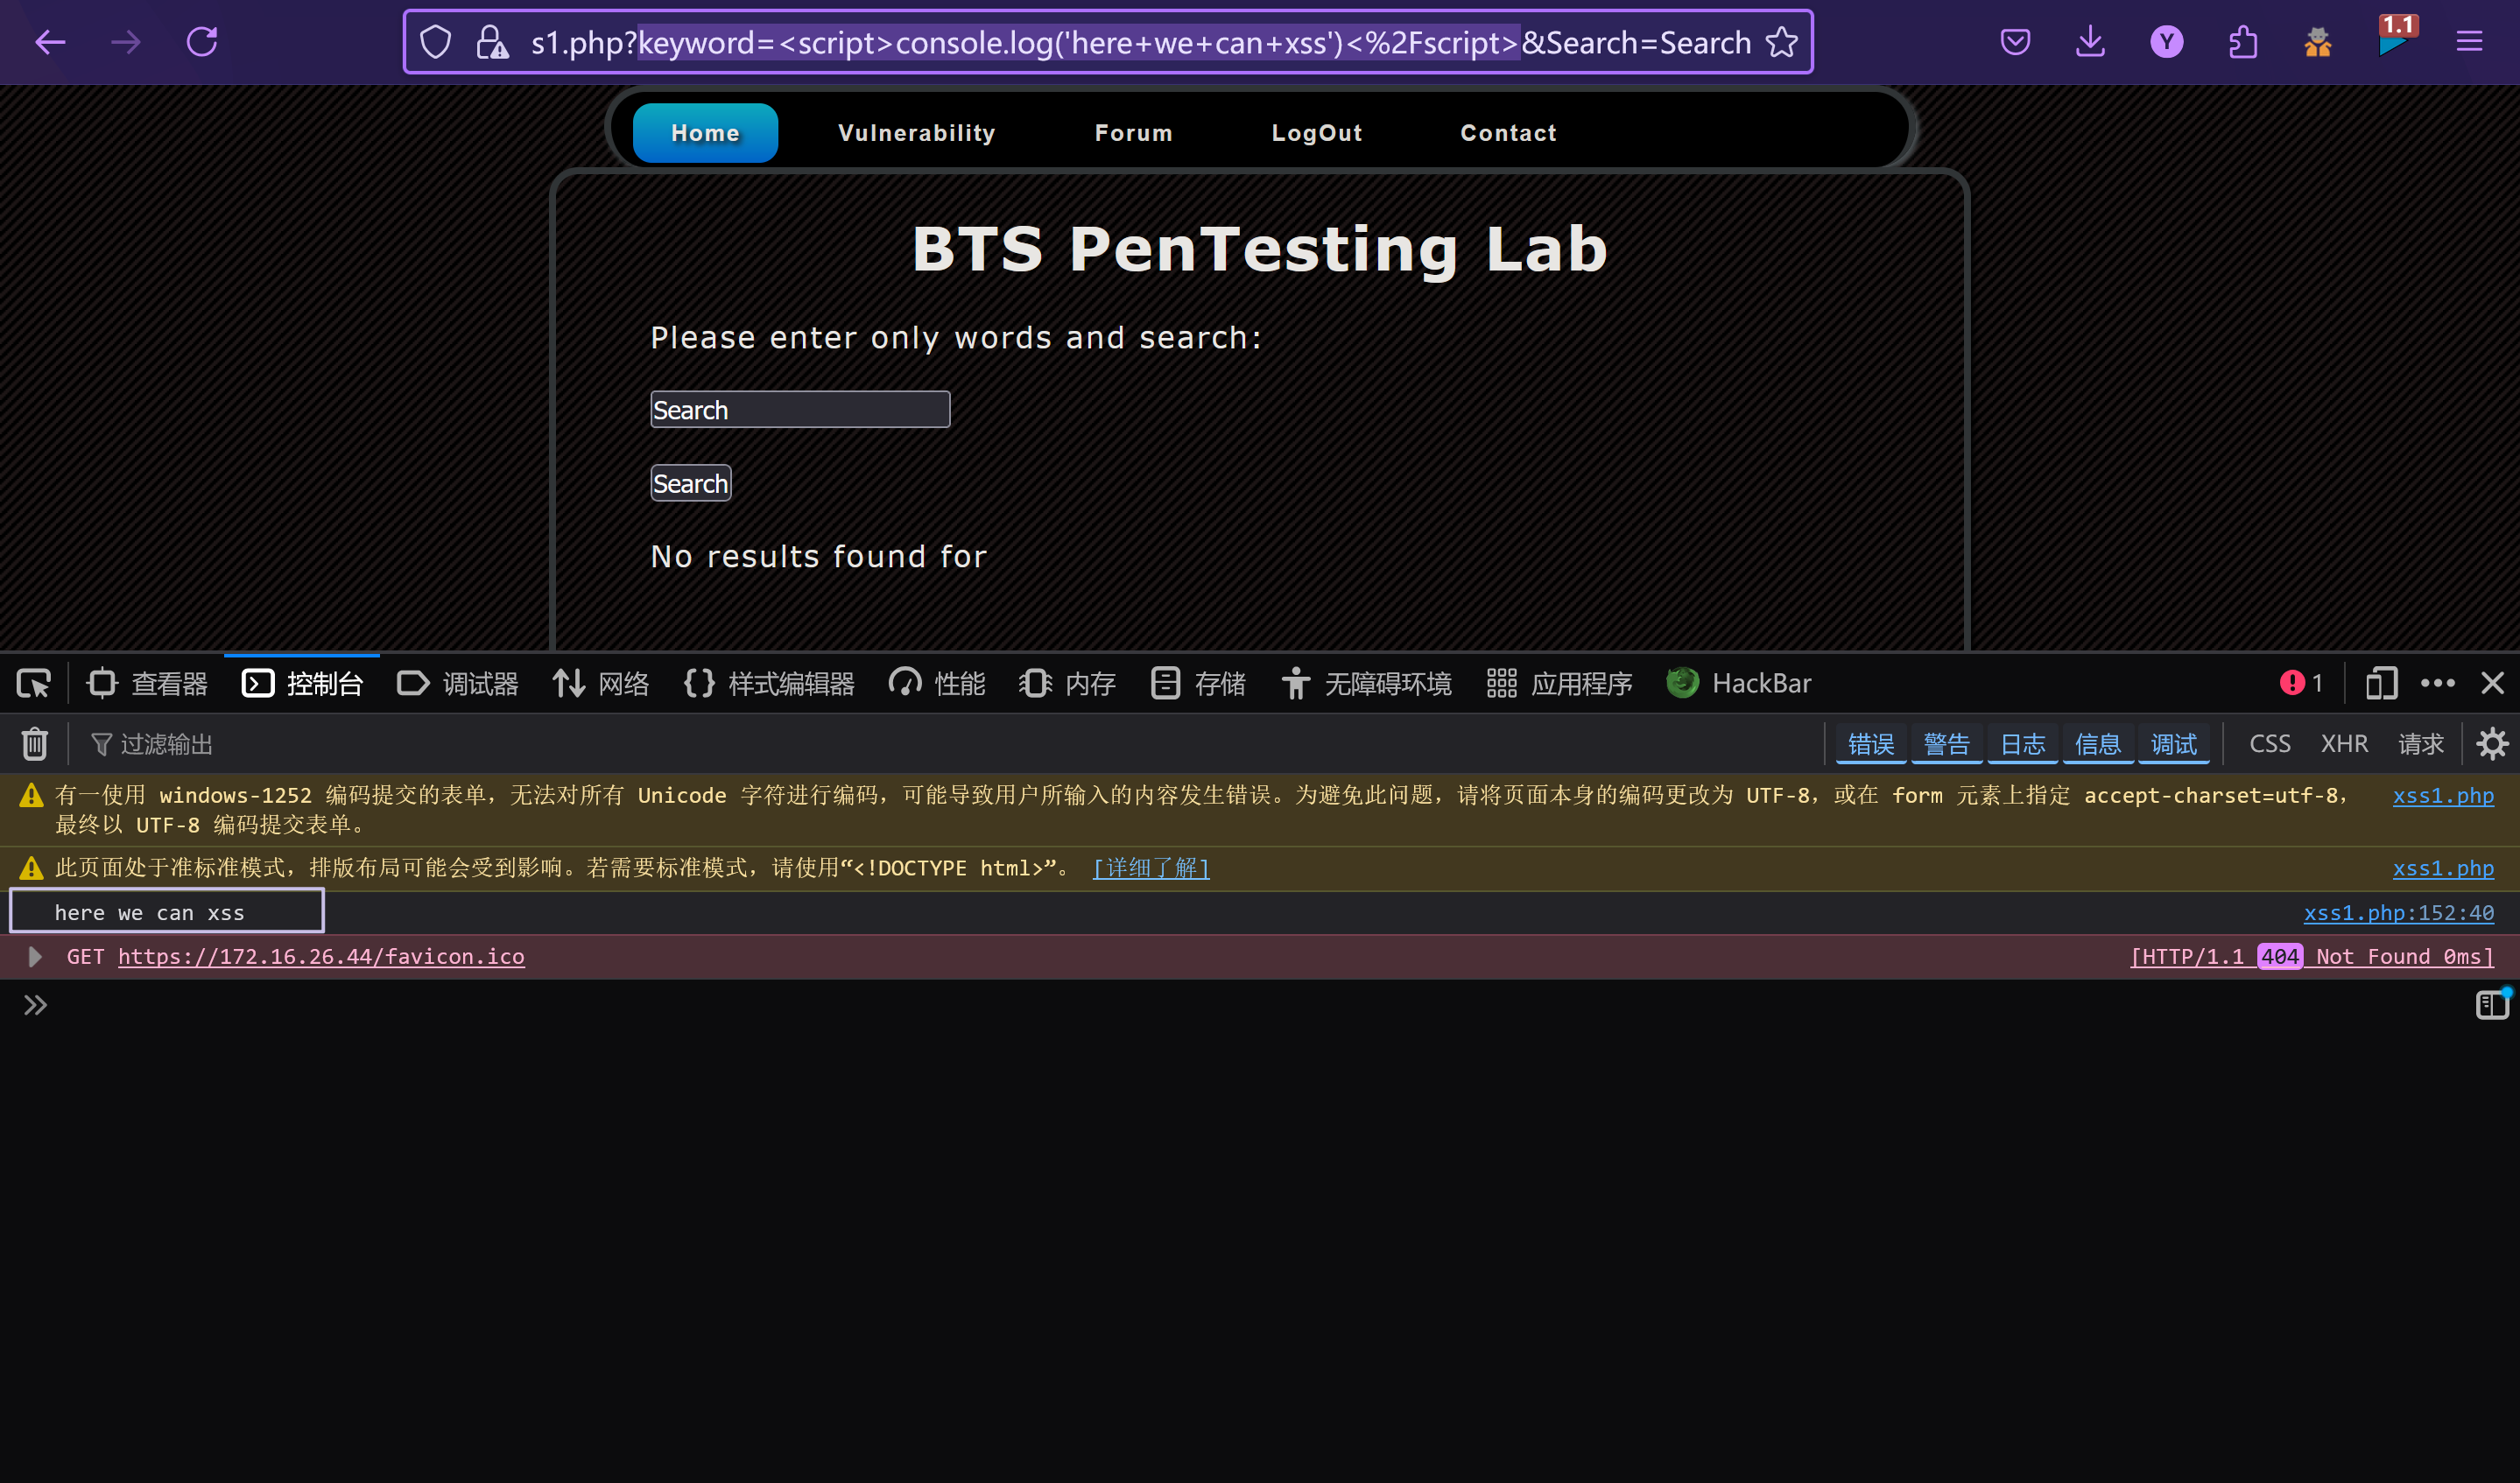Enable the XHR filter
This screenshot has height=1483, width=2520.
click(x=2344, y=744)
